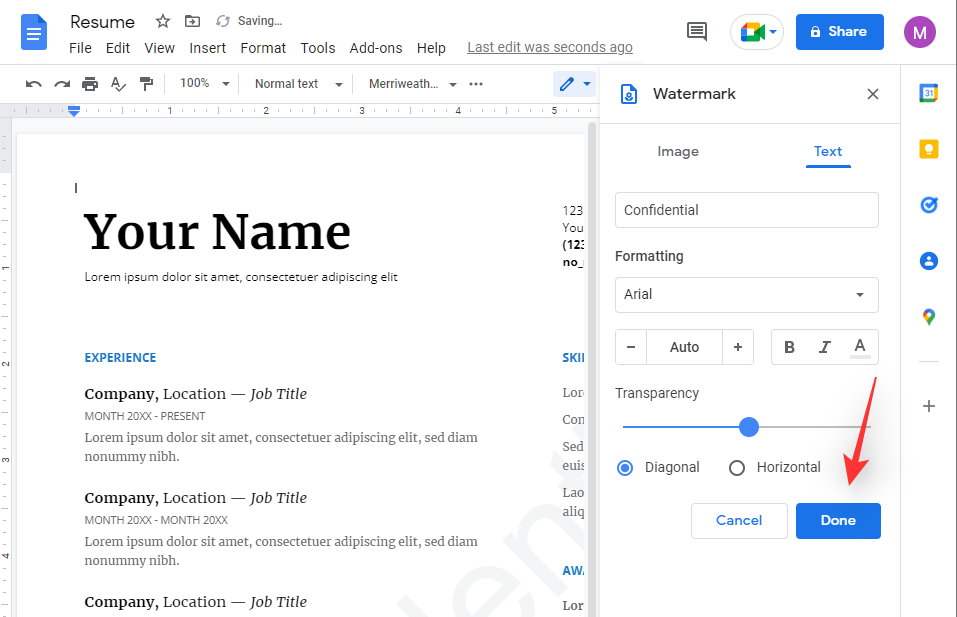
Task: Decrease watermark font size
Action: click(631, 347)
